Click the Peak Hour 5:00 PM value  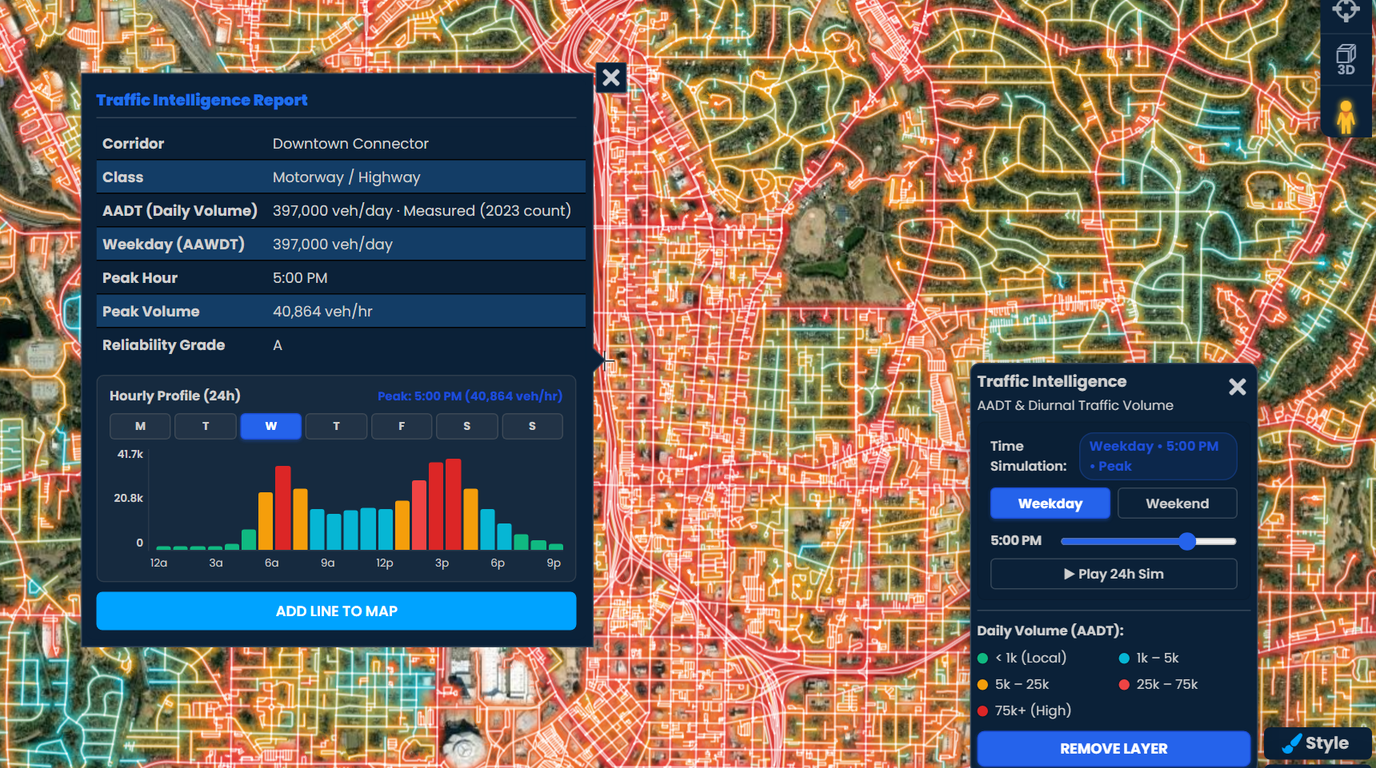pos(300,278)
